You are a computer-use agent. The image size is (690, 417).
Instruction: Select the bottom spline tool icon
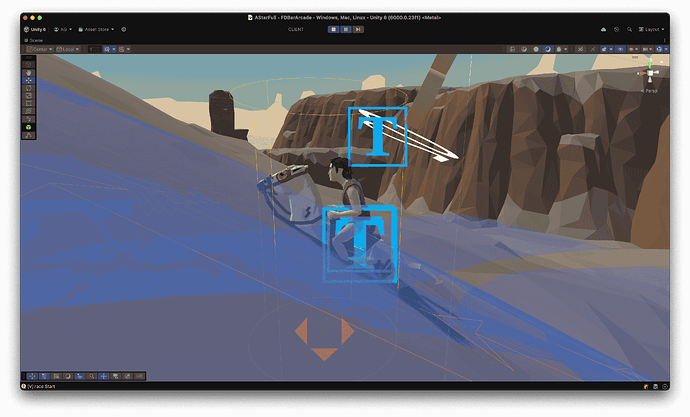[x=29, y=135]
